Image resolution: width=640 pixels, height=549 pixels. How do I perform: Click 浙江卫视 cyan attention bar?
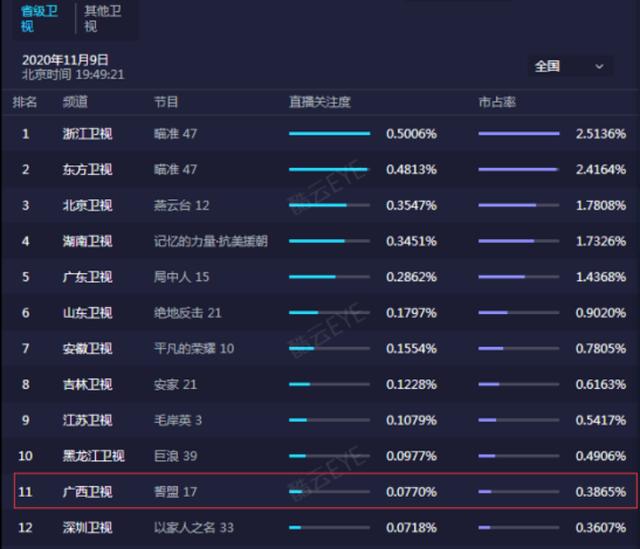point(329,133)
